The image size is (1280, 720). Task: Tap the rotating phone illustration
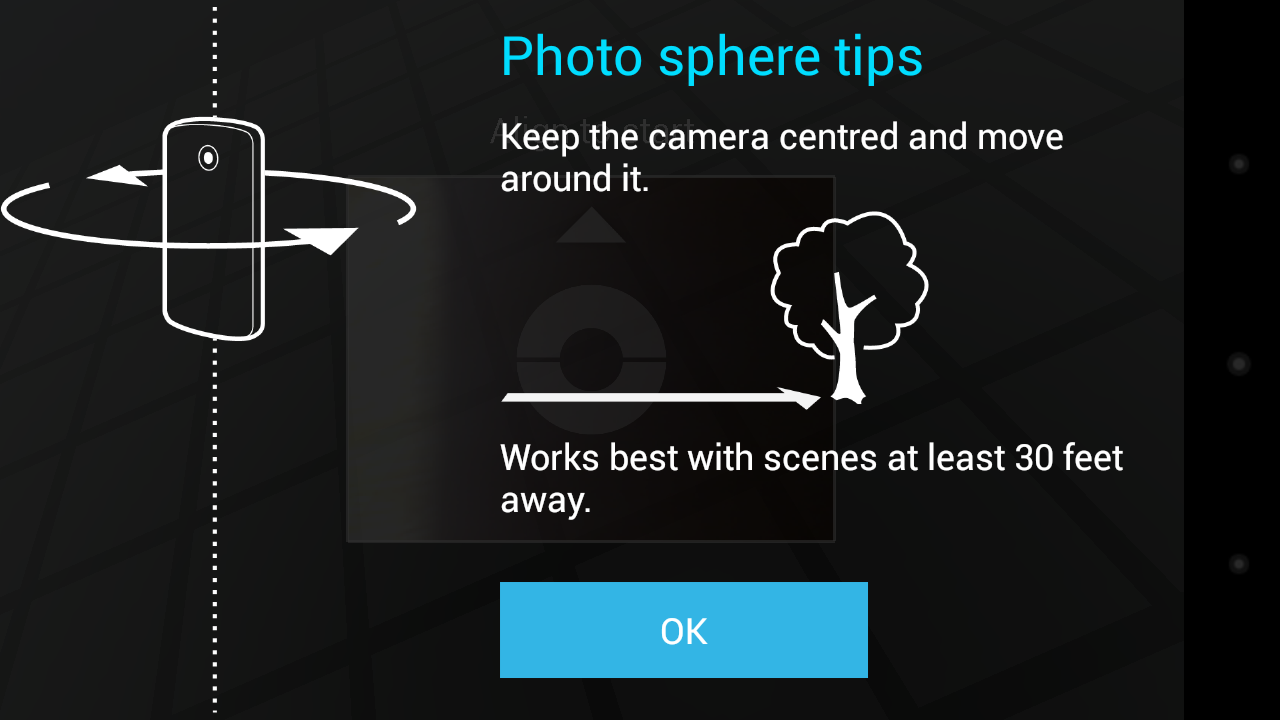[213, 230]
